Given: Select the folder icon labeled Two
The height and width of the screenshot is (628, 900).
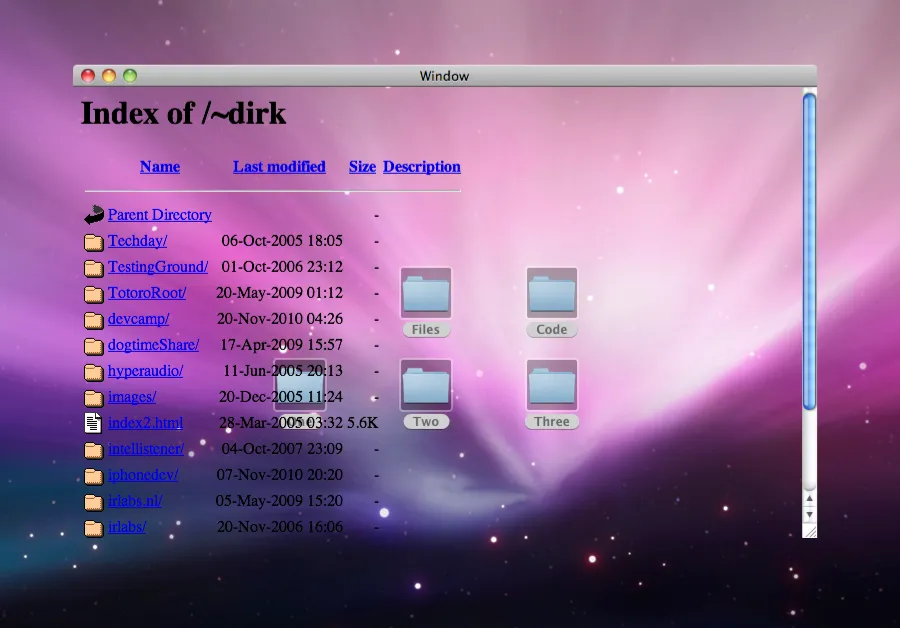Looking at the screenshot, I should pyautogui.click(x=425, y=385).
